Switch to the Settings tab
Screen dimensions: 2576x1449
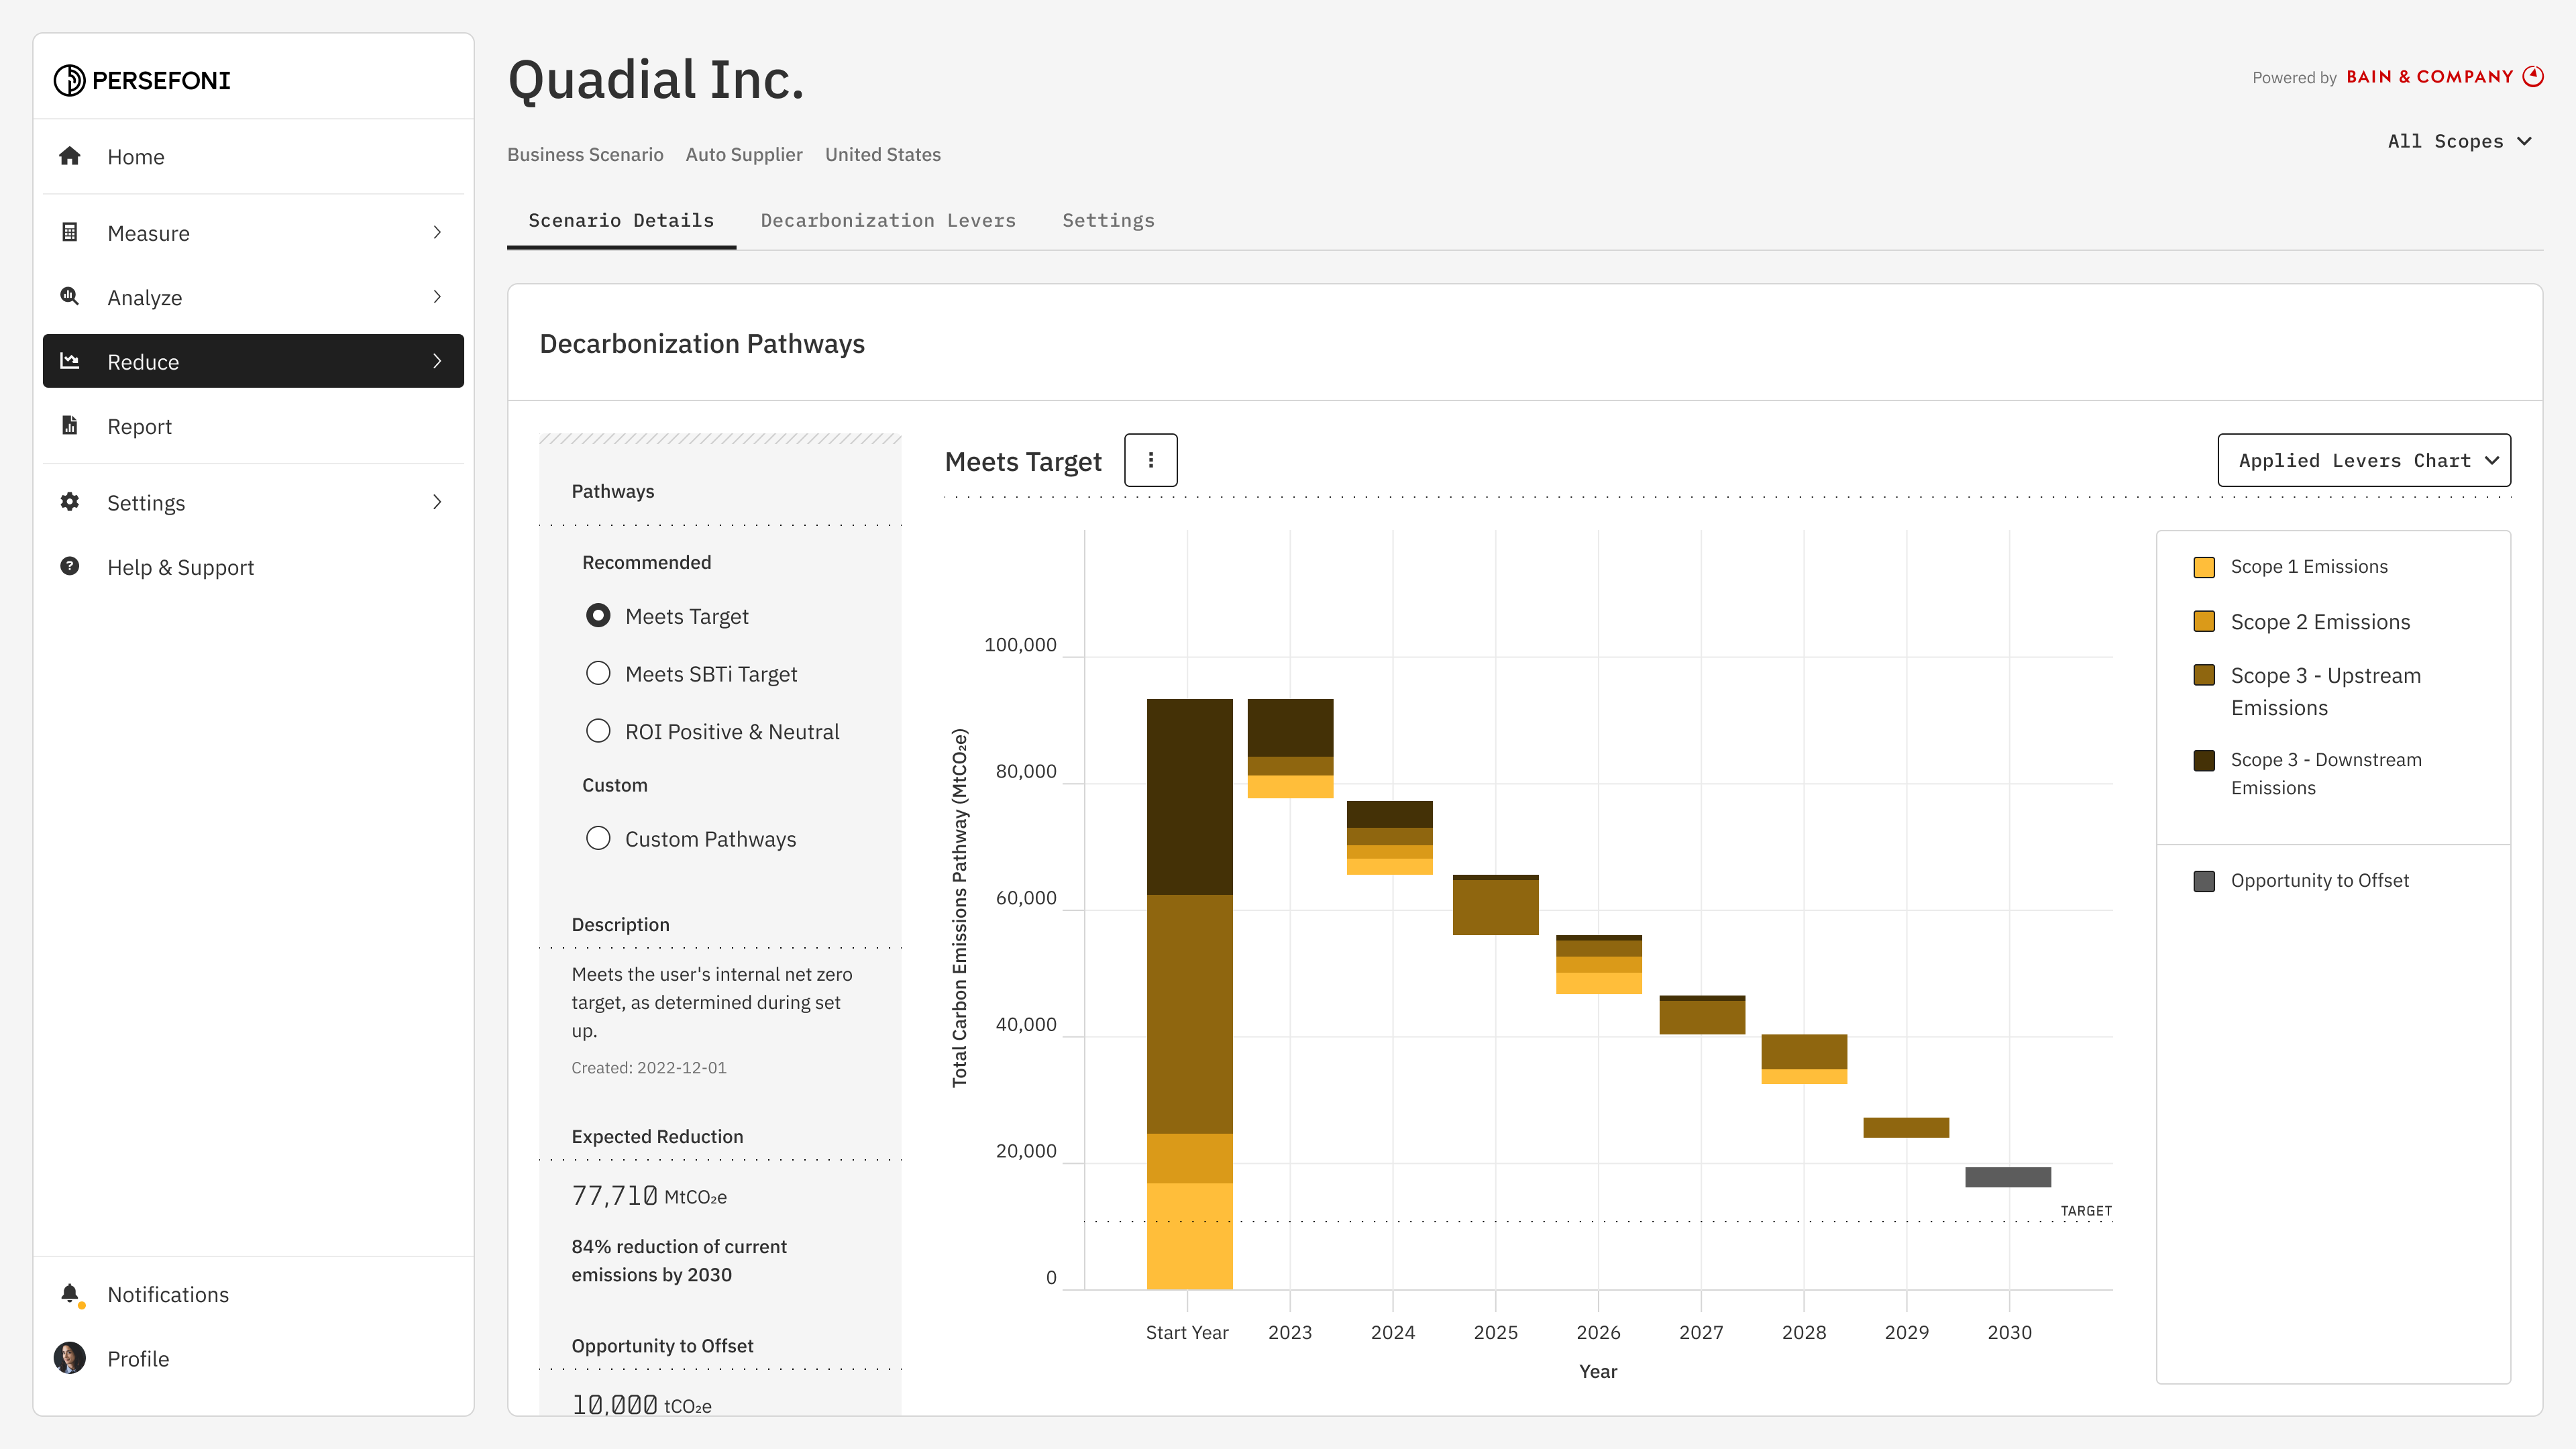(x=1108, y=220)
